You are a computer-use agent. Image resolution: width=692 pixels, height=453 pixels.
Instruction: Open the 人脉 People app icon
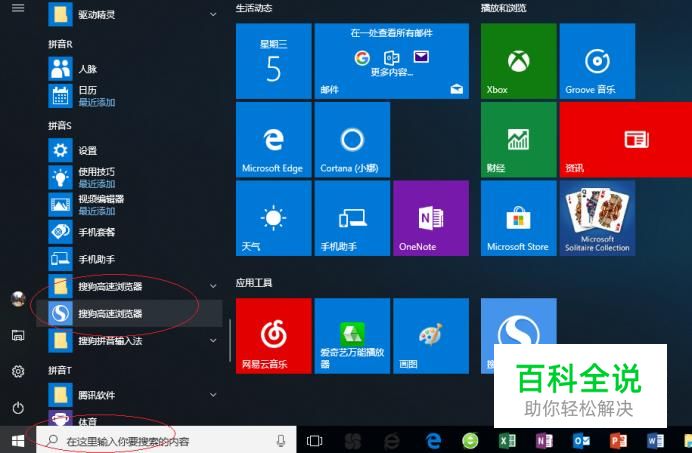click(x=60, y=69)
